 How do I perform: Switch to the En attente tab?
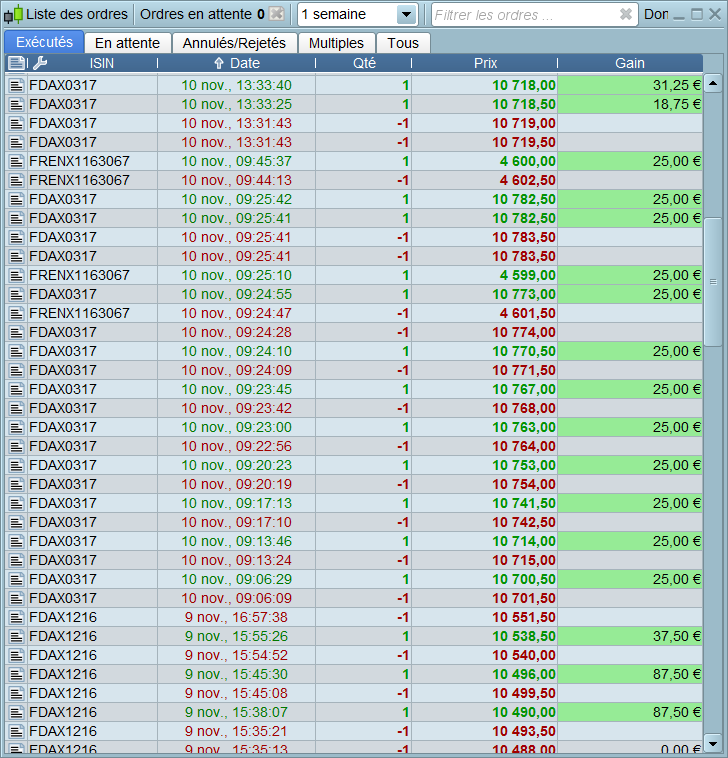pyautogui.click(x=128, y=43)
